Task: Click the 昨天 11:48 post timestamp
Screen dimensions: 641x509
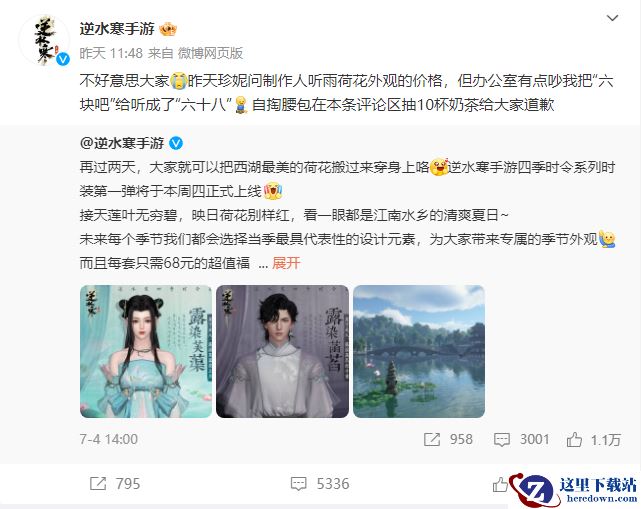Action: pos(111,53)
